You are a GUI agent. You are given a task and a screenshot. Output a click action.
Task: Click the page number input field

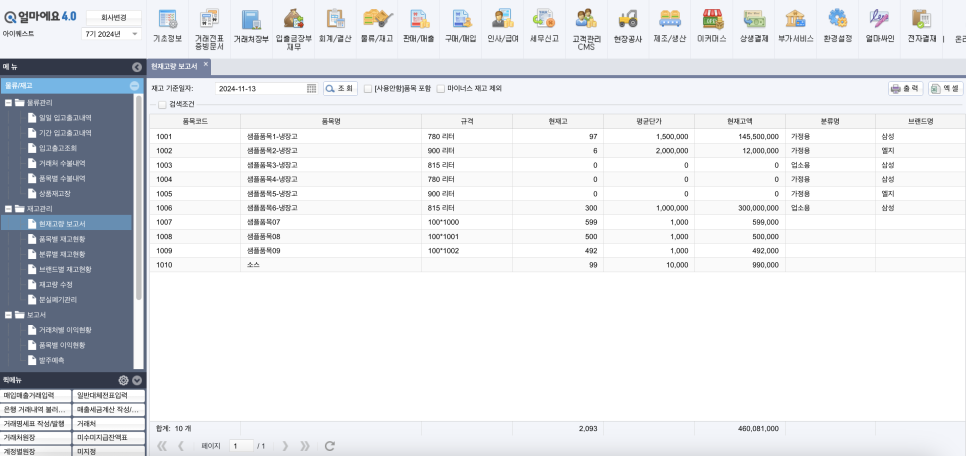click(x=241, y=446)
